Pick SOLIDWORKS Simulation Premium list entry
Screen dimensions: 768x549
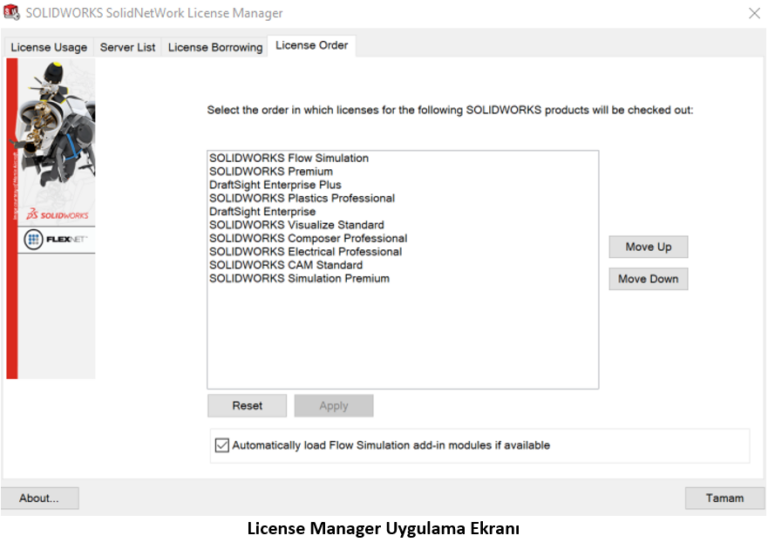(299, 279)
